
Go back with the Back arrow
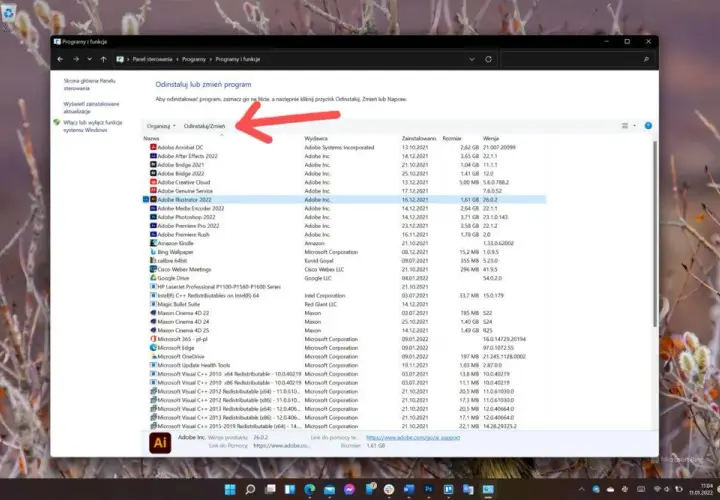click(60, 59)
